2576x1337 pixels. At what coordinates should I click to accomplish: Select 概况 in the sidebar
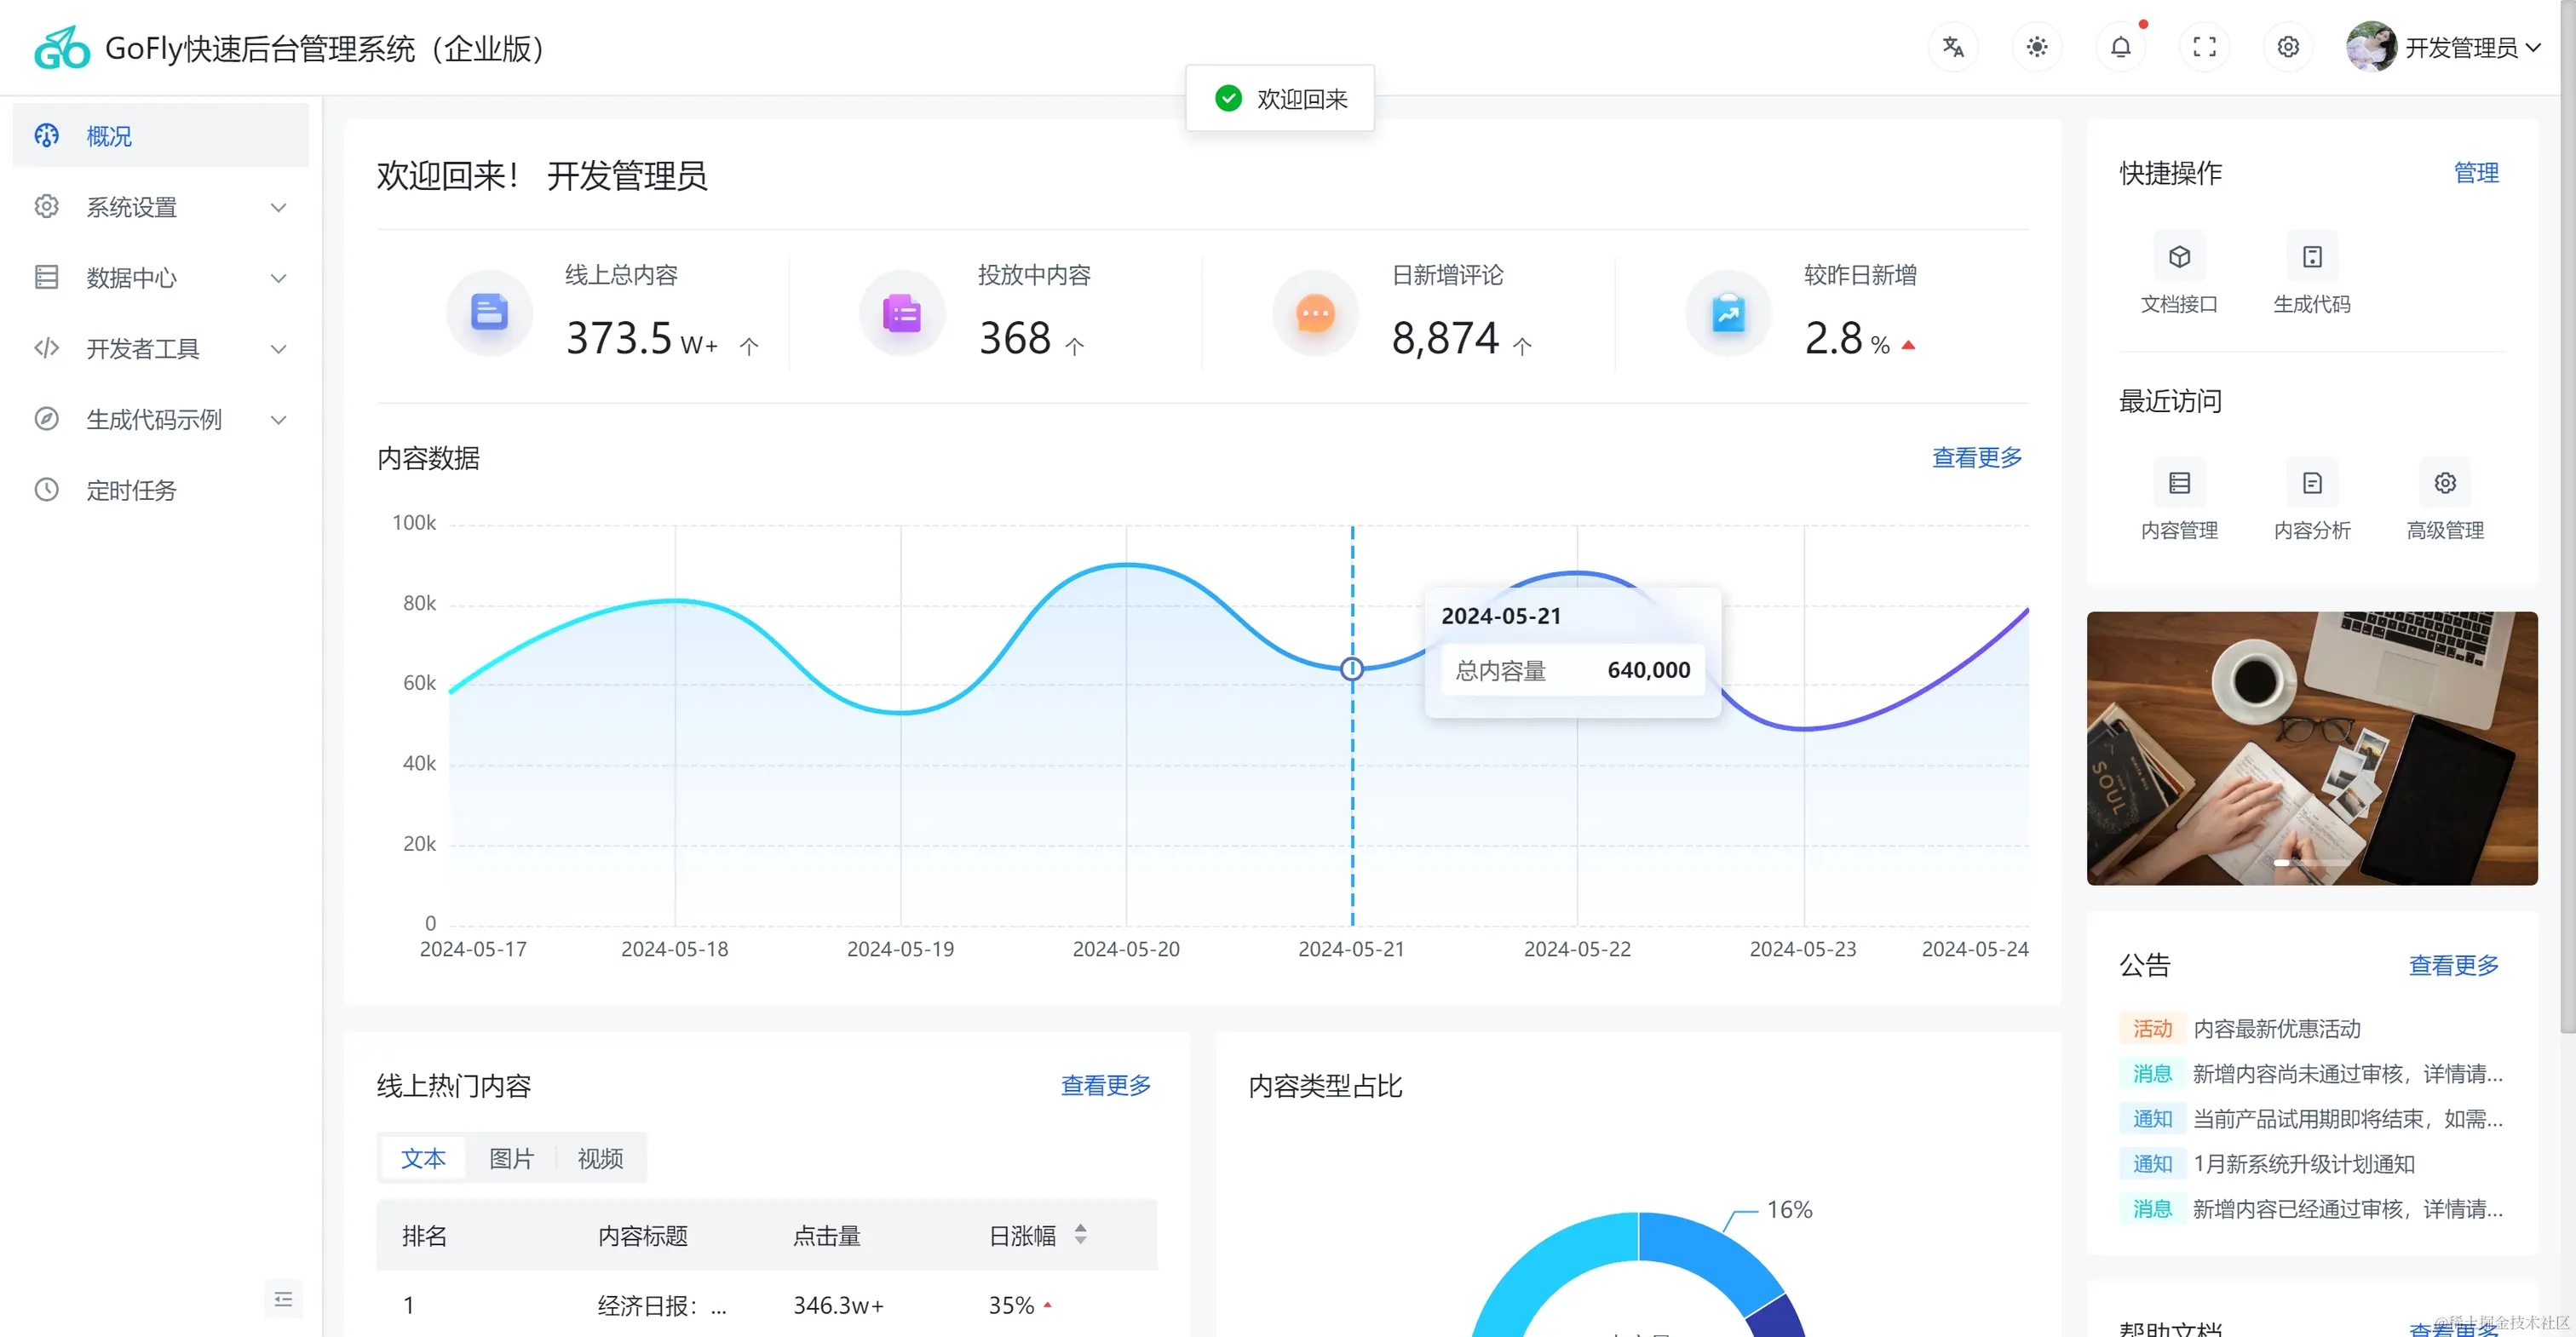pos(161,136)
